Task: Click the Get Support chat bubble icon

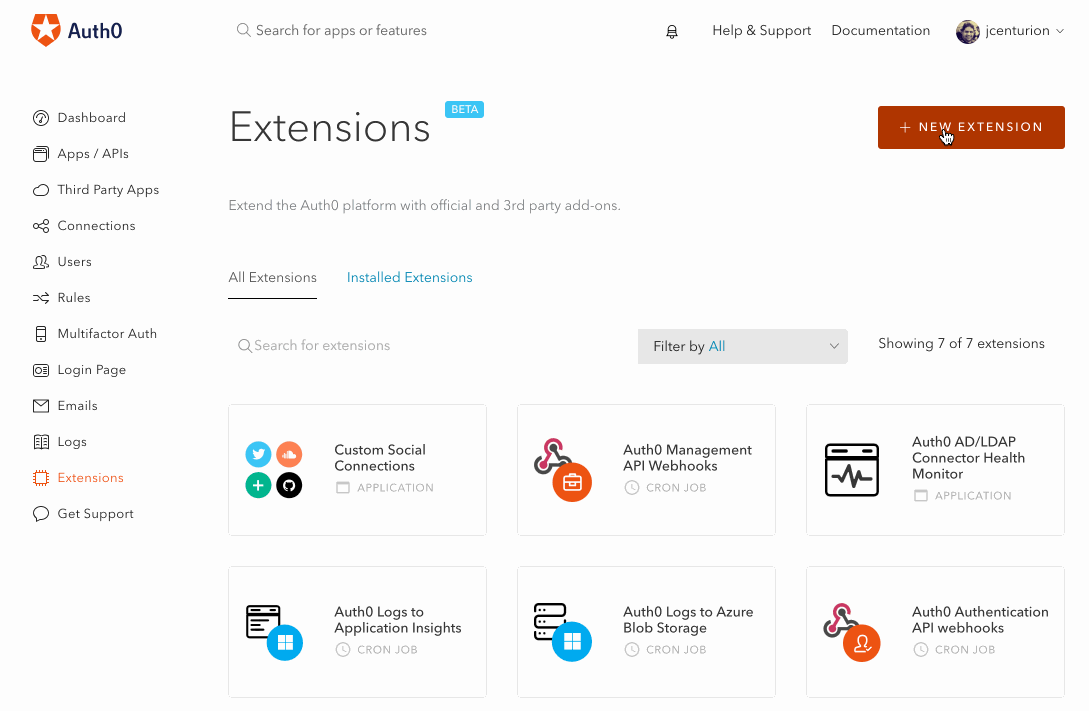Action: pyautogui.click(x=41, y=514)
